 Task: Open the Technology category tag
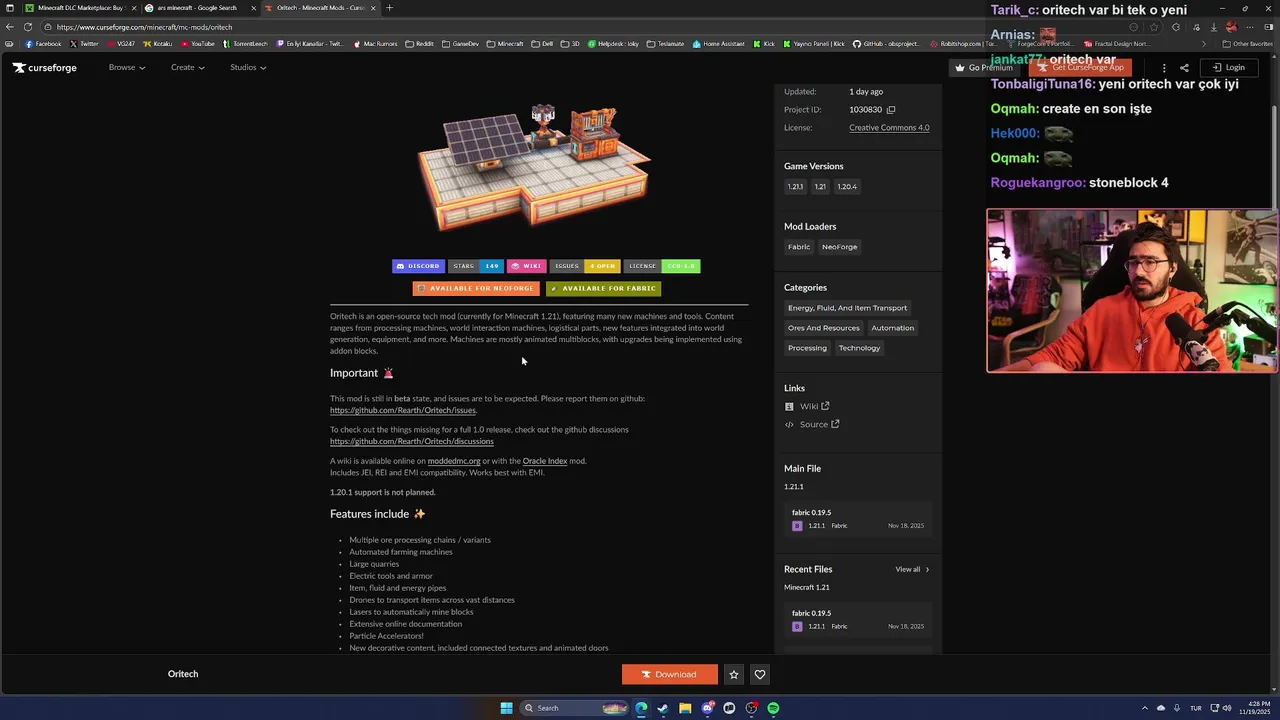(860, 348)
